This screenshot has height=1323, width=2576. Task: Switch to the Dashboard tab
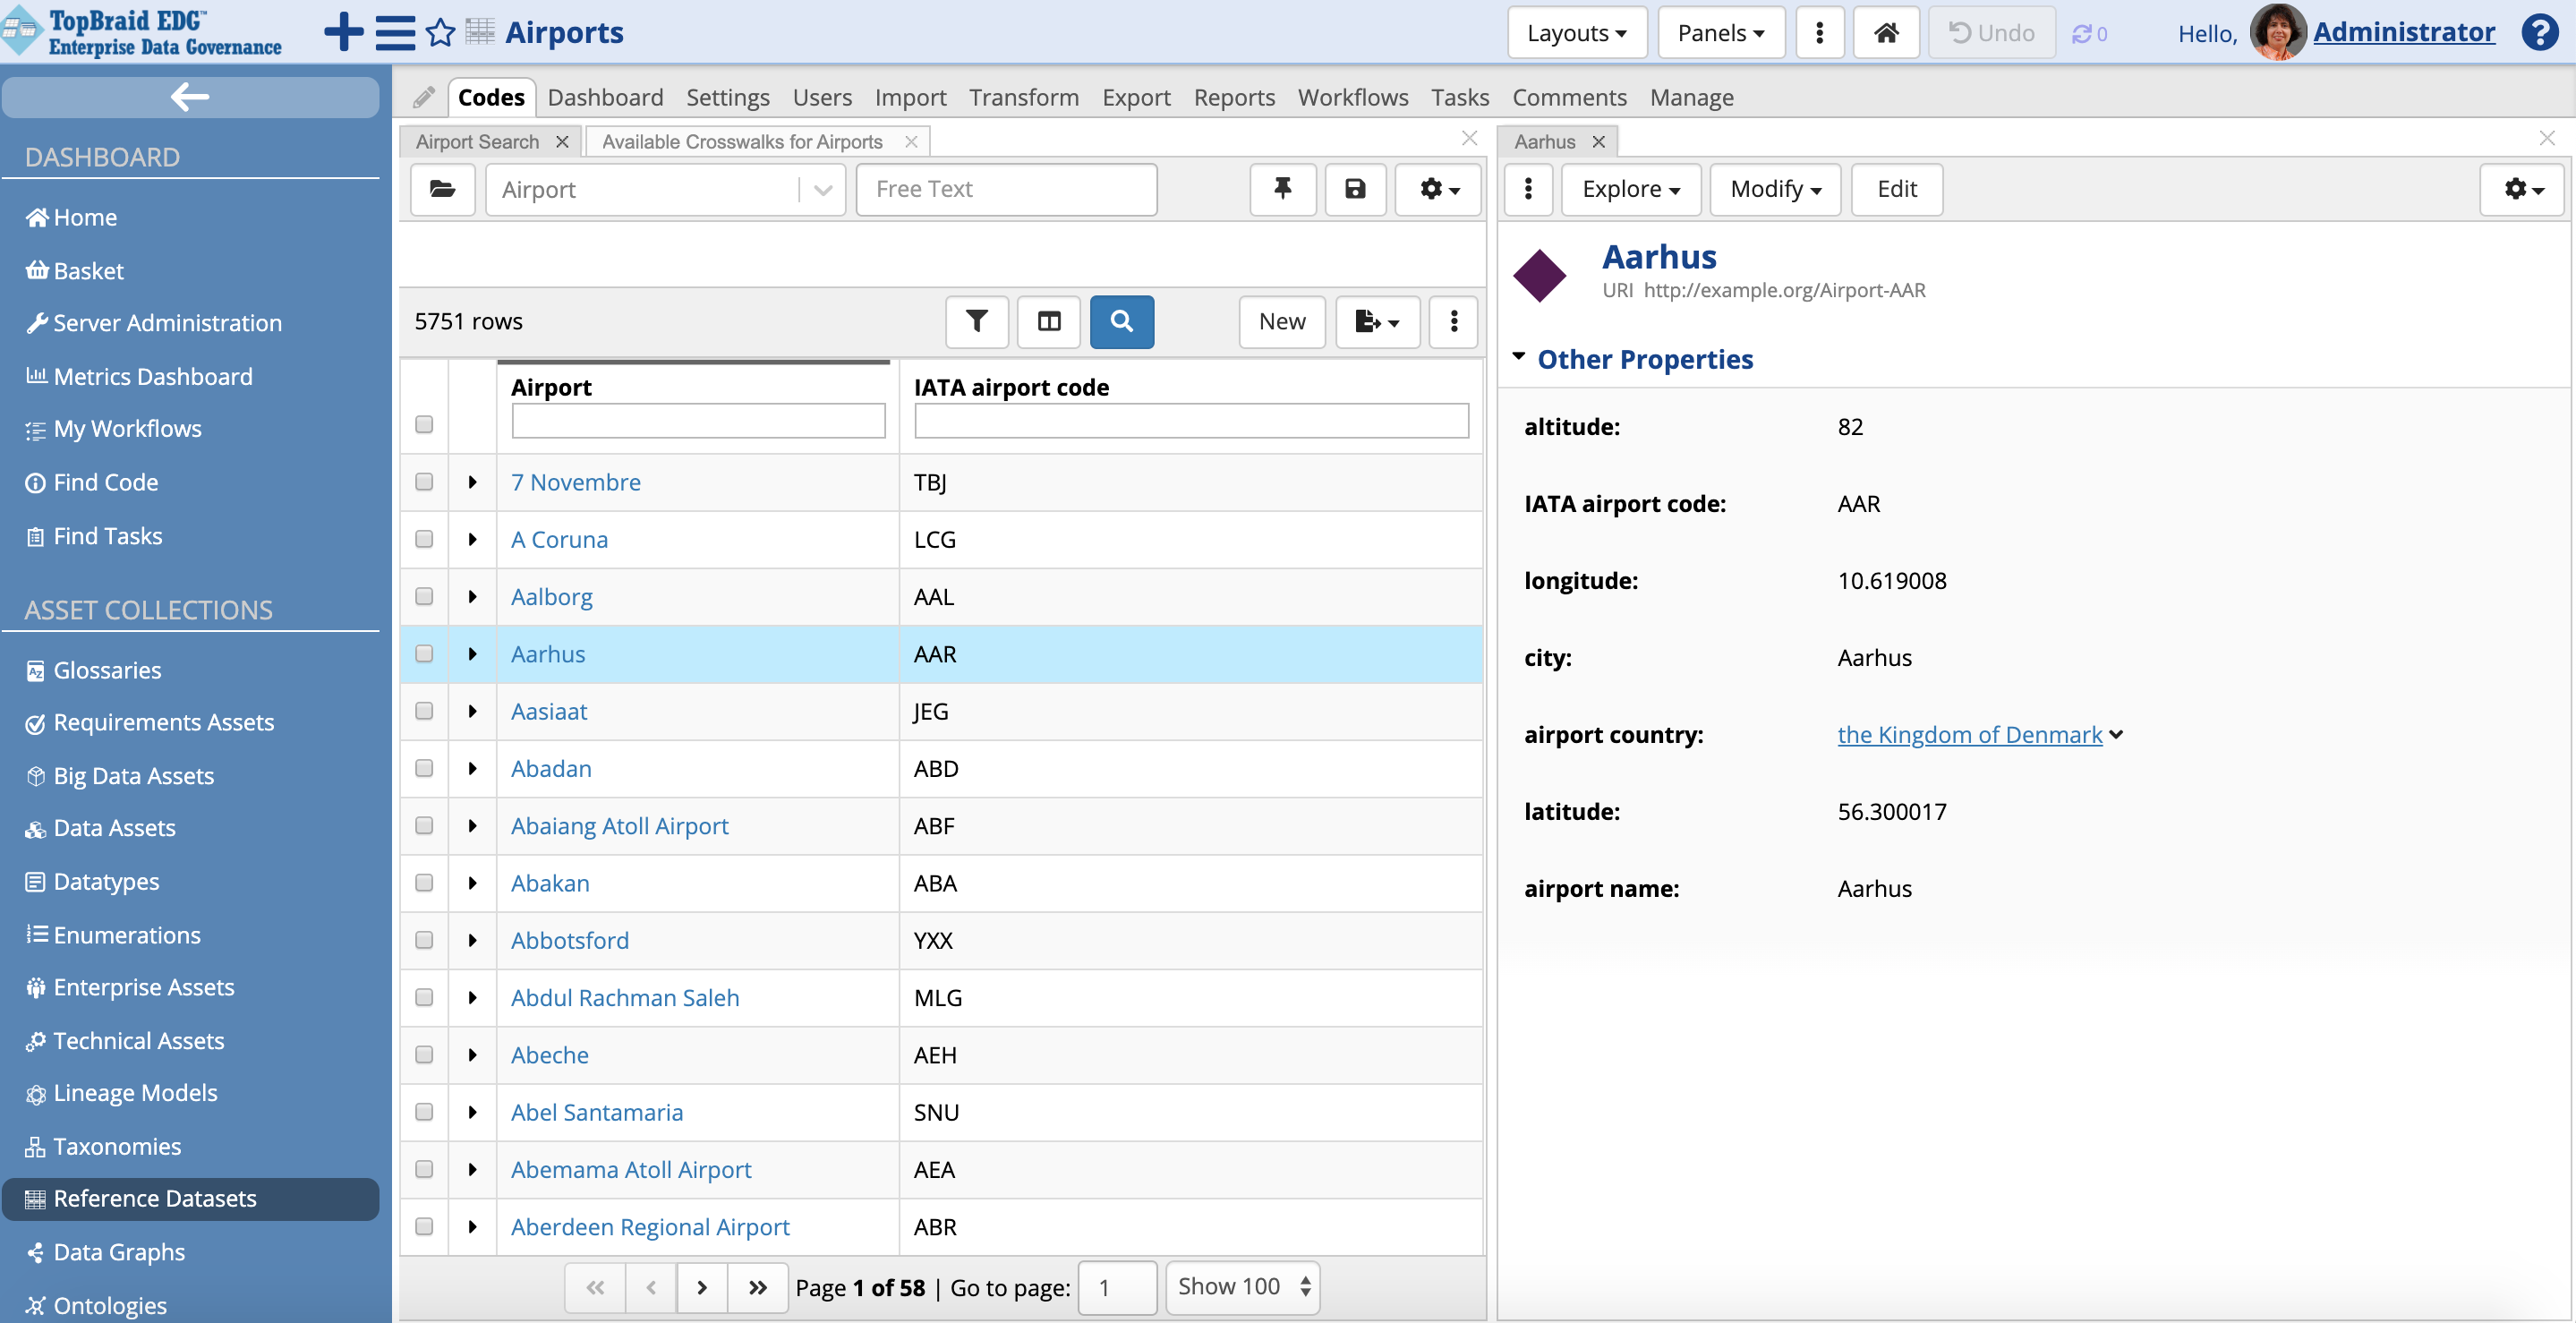point(605,97)
